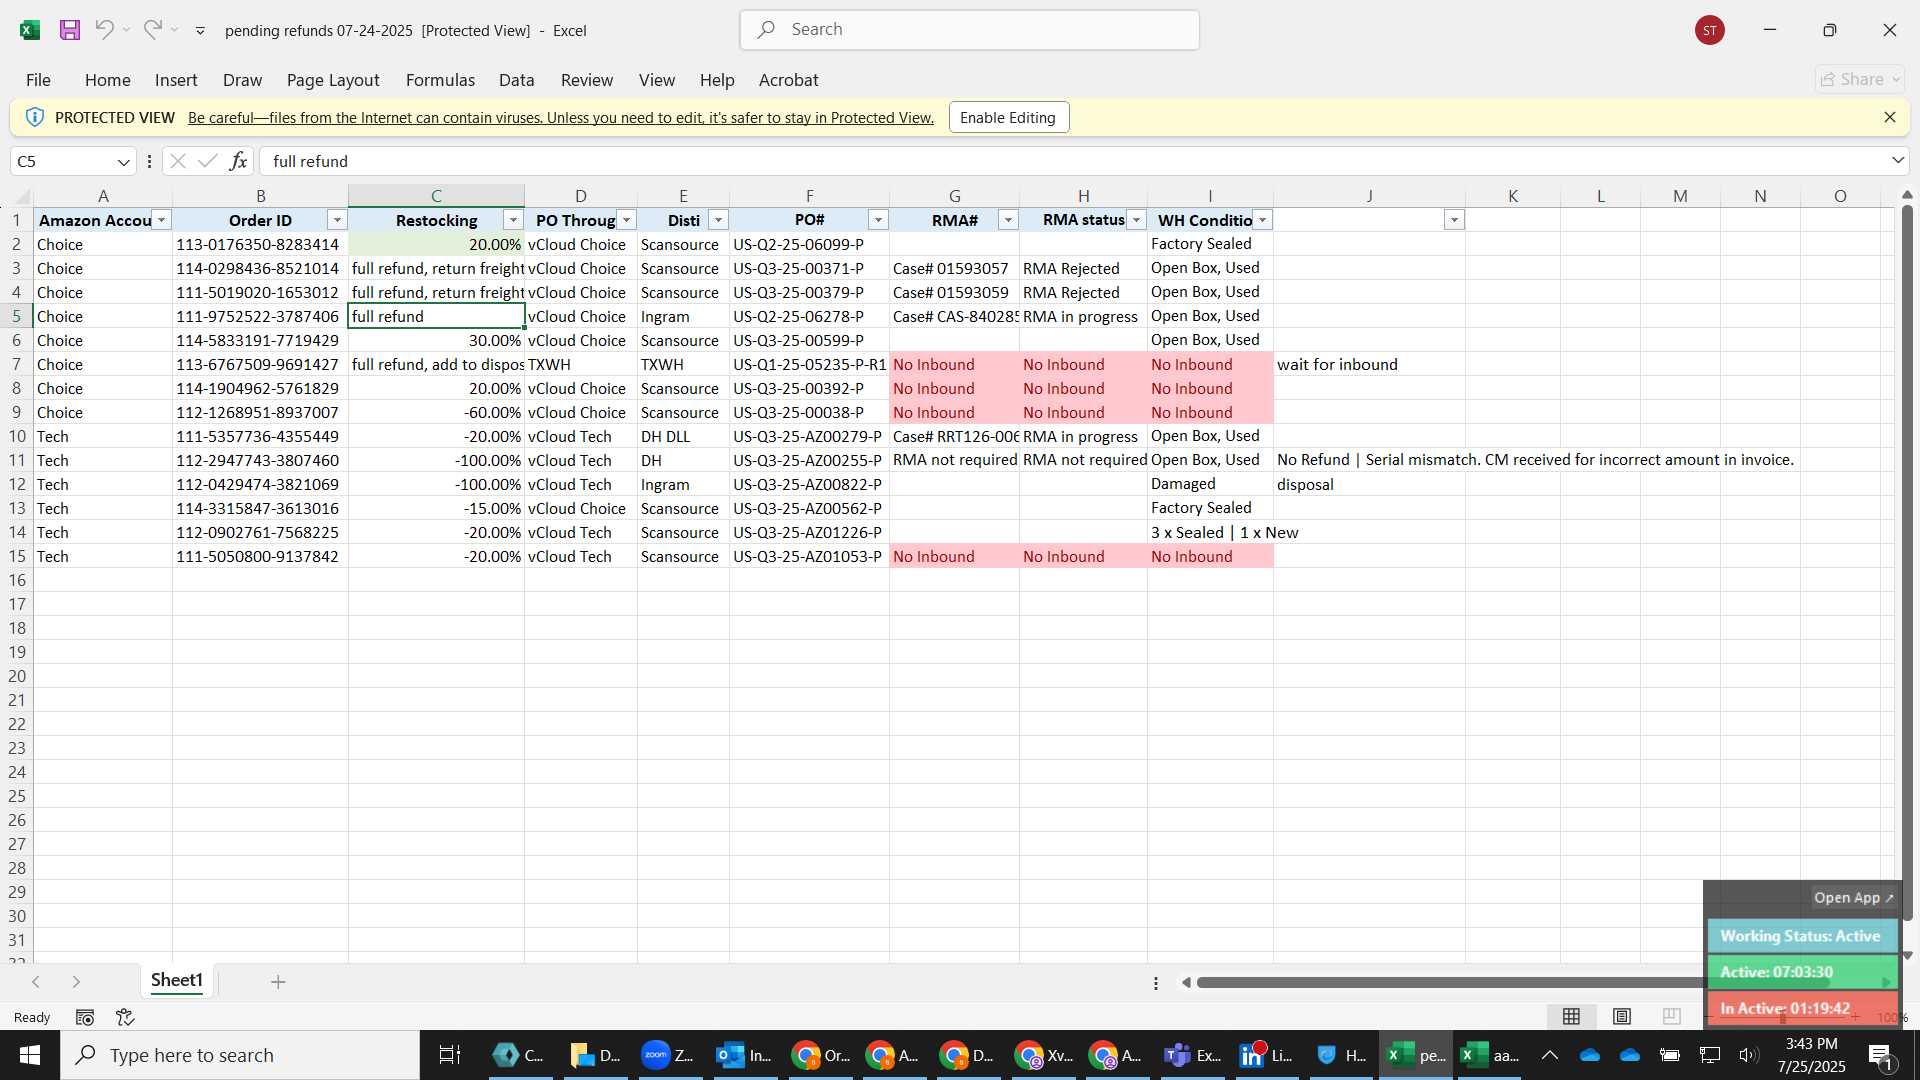Add a new sheet with plus icon
This screenshot has width=1920, height=1080.
tap(278, 982)
